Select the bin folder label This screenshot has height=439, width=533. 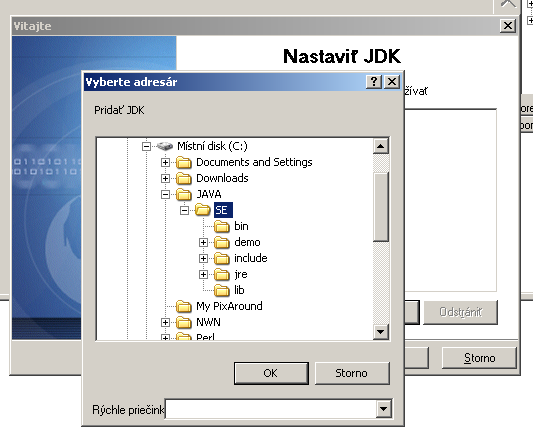[241, 226]
